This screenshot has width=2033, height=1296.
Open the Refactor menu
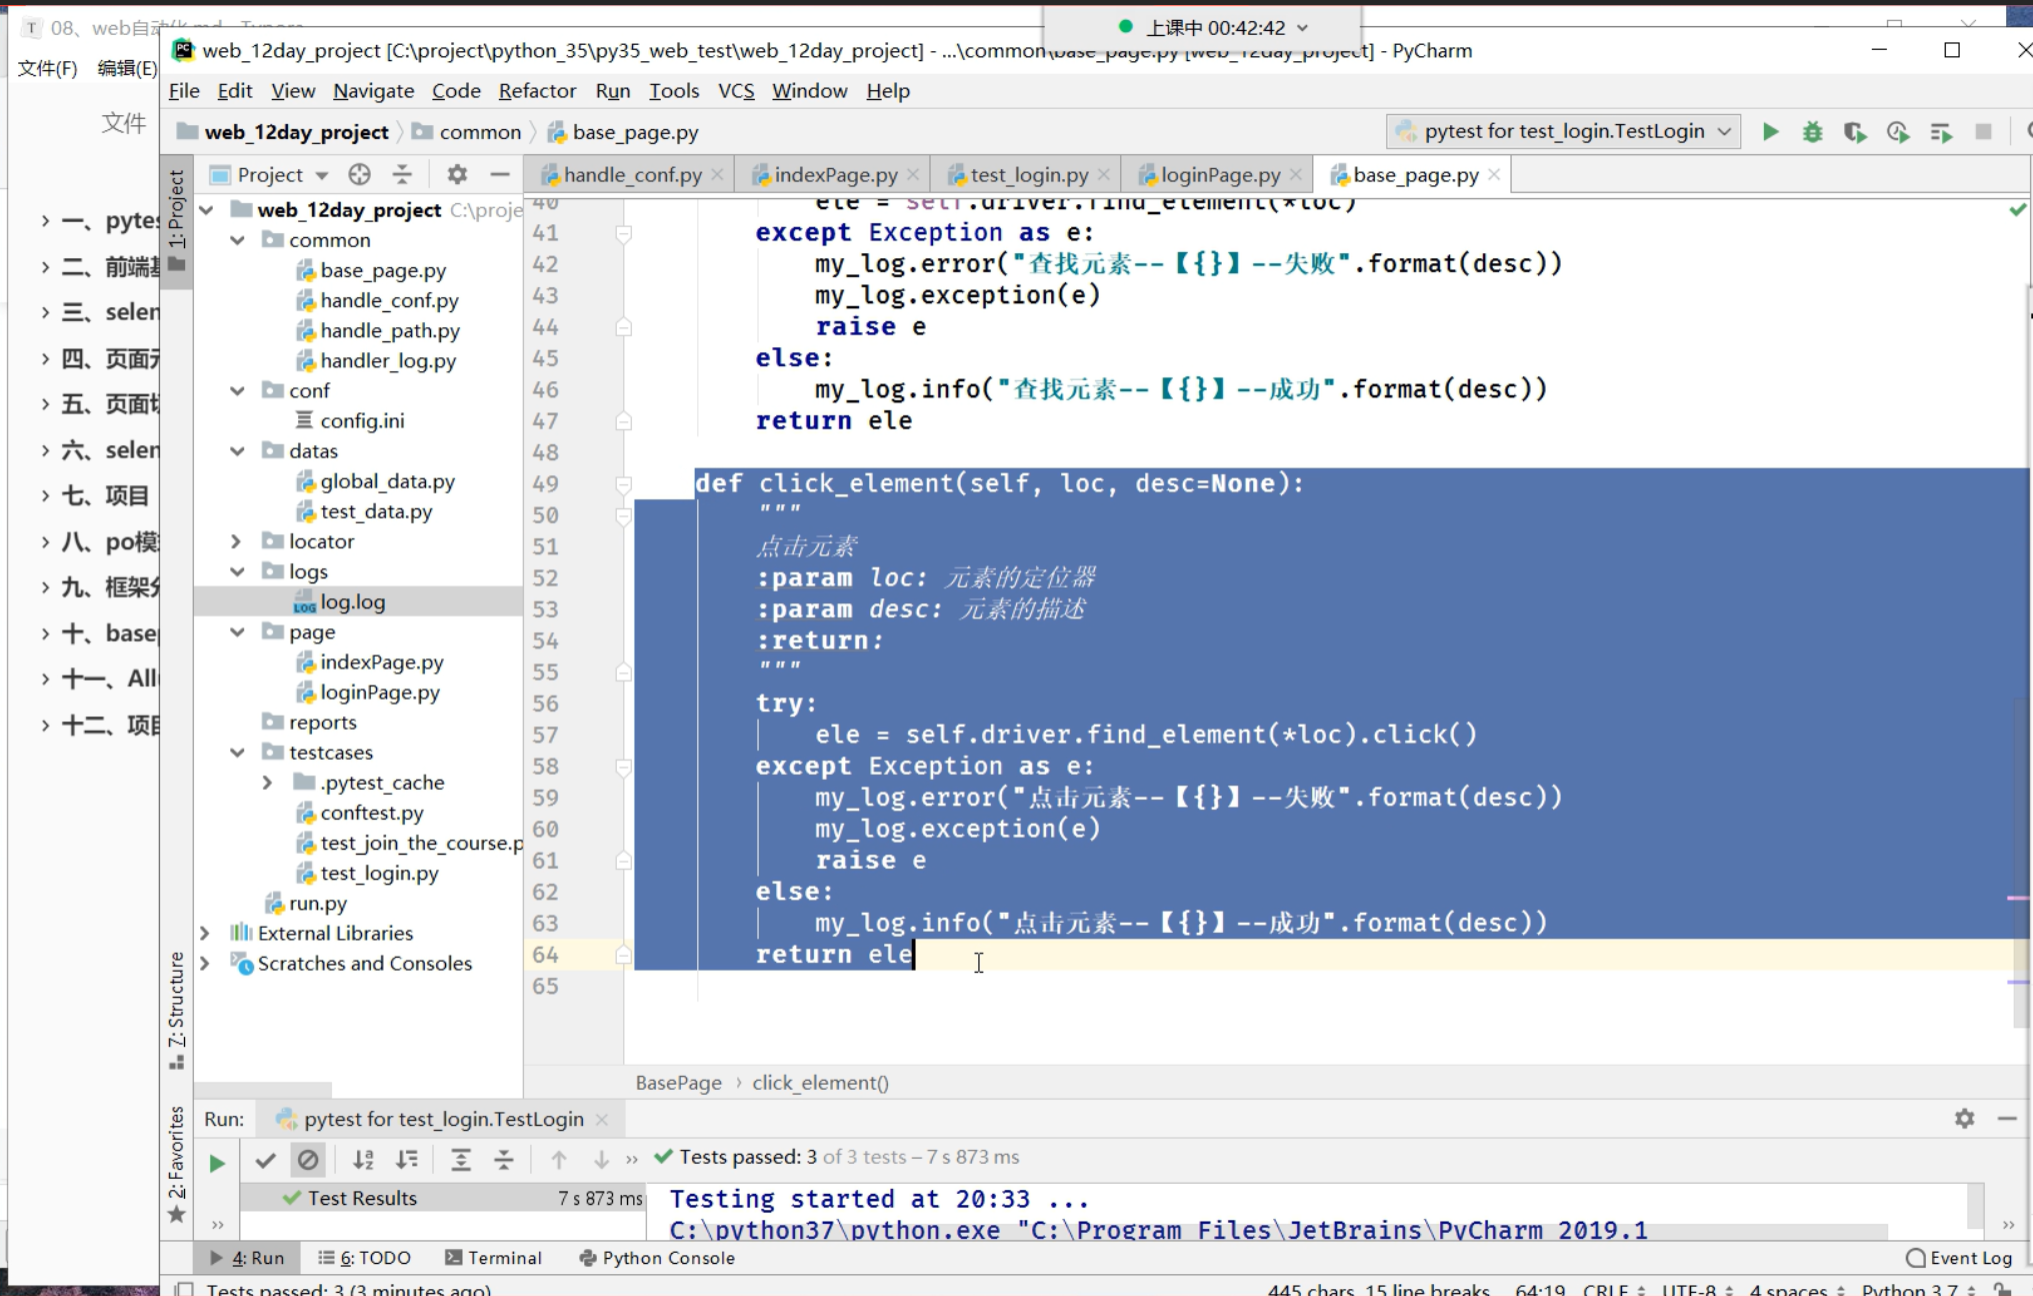pyautogui.click(x=537, y=91)
